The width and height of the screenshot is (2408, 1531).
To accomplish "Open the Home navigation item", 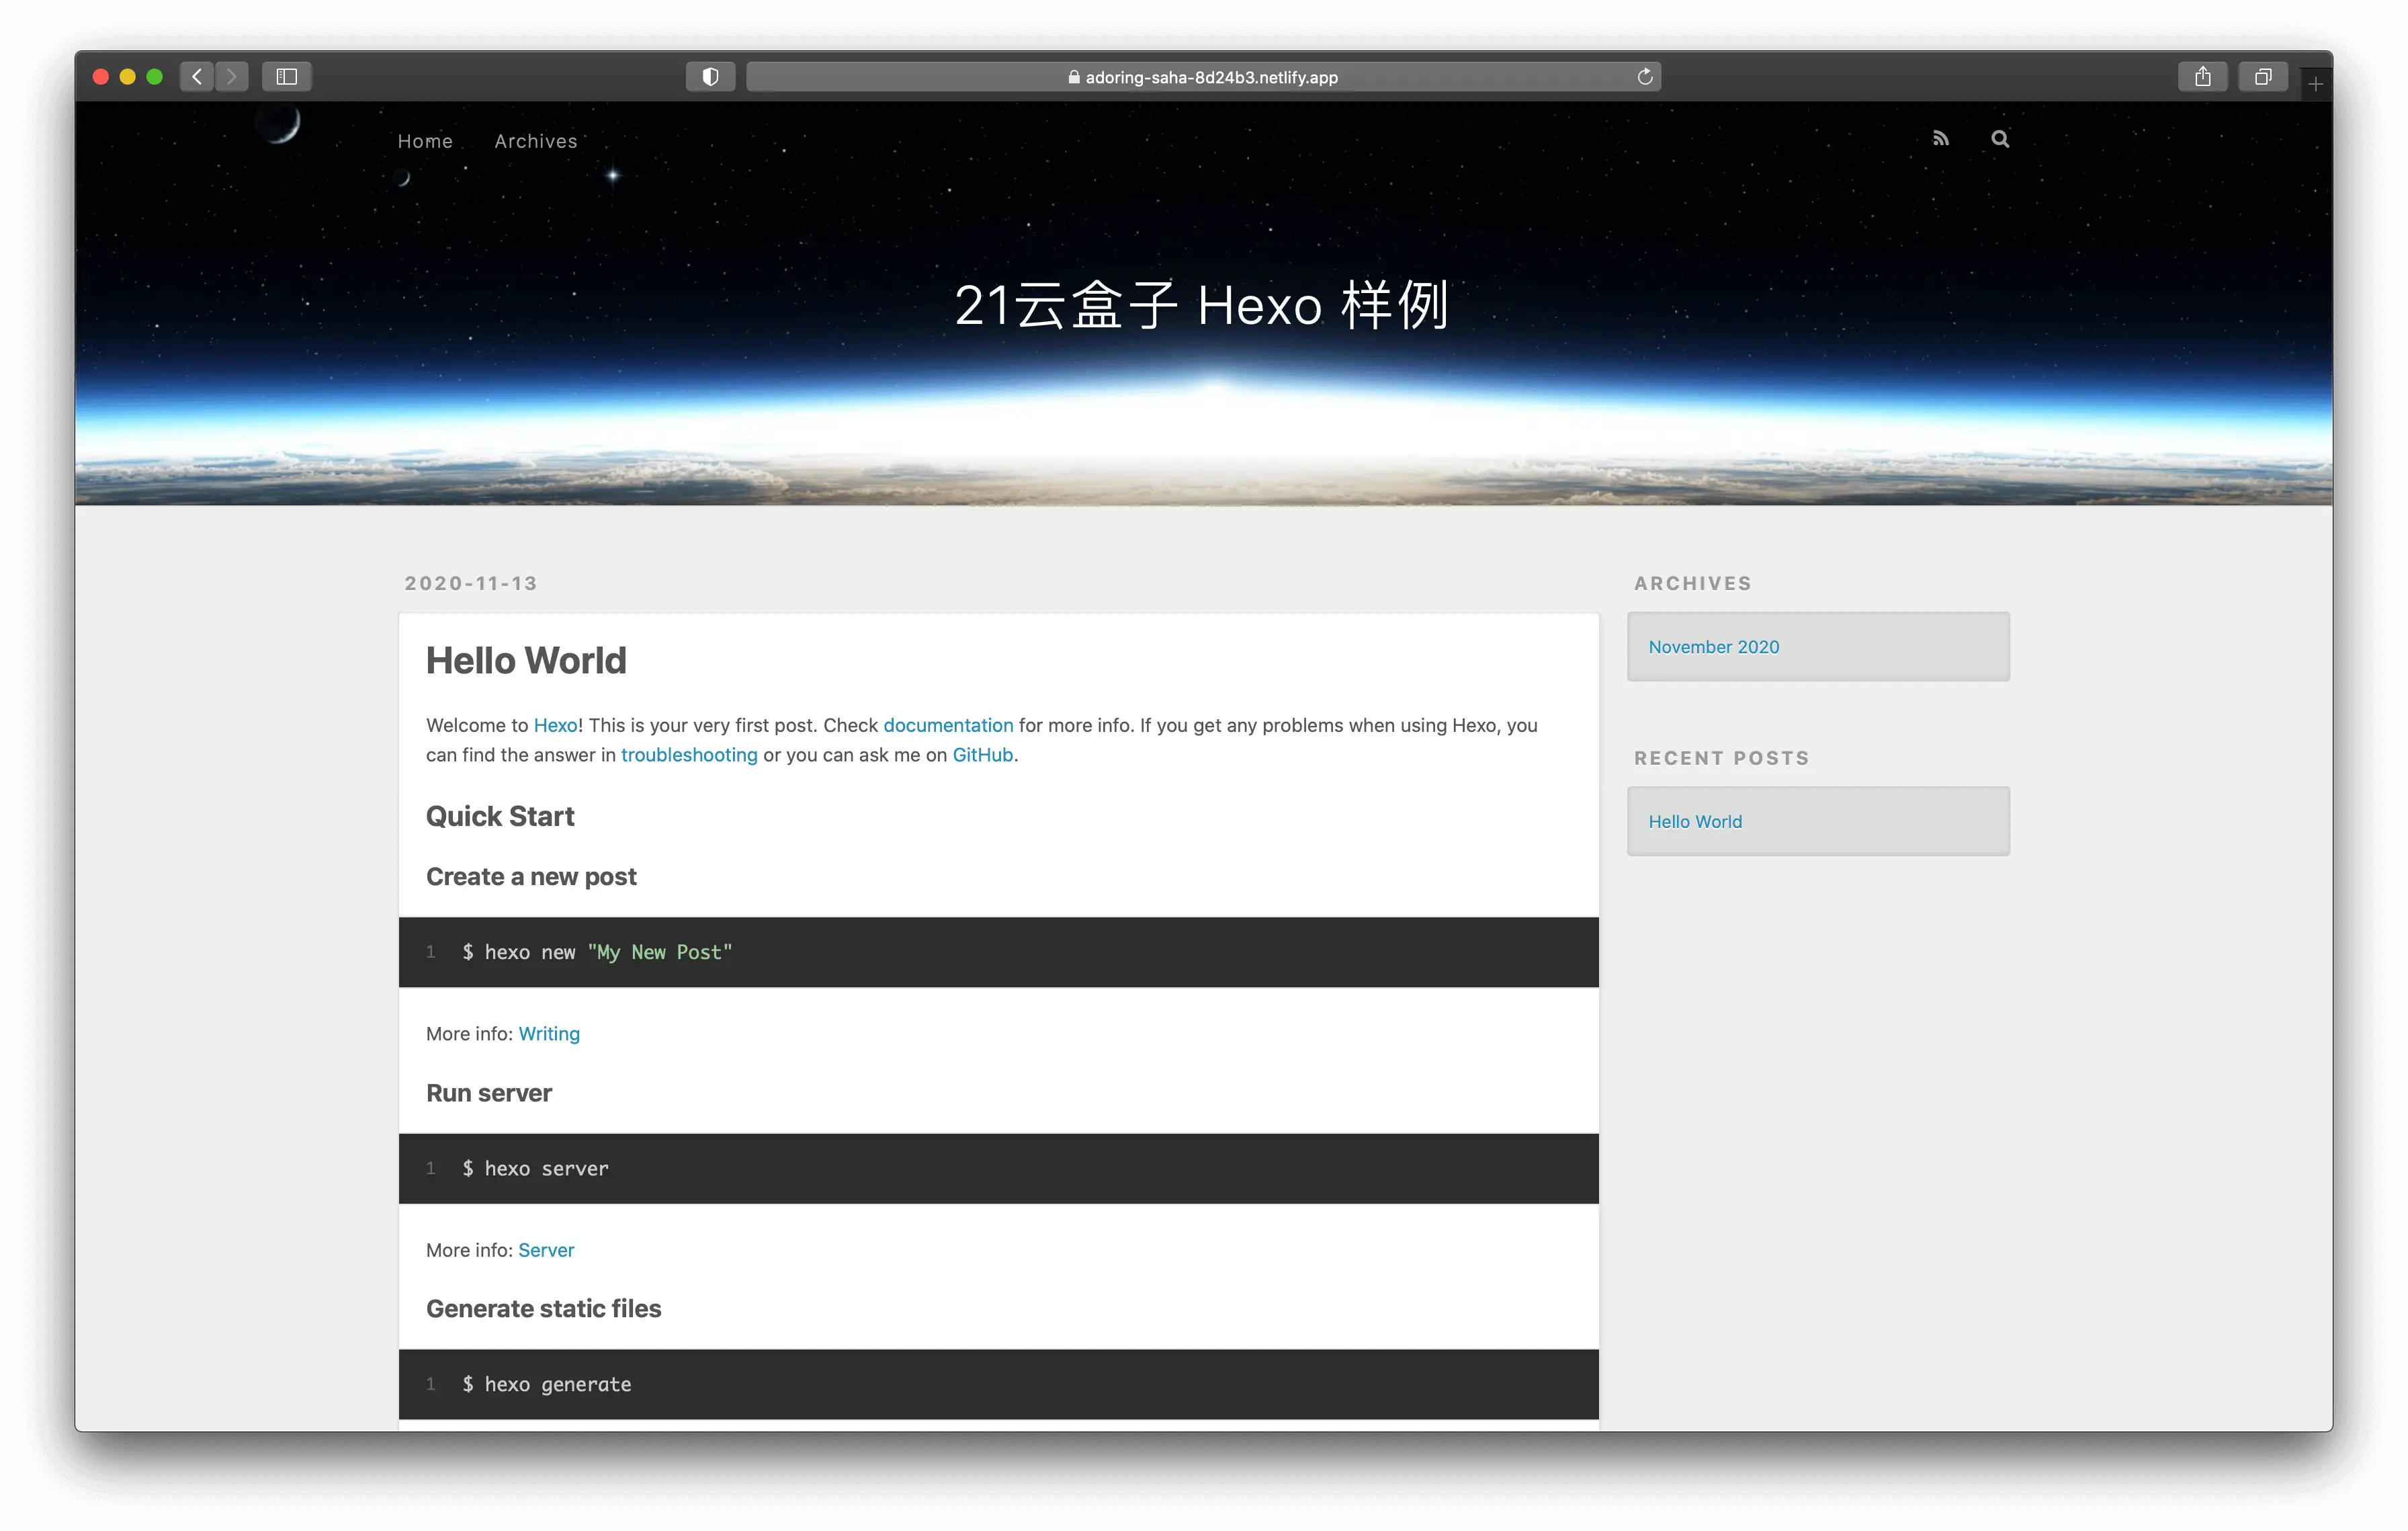I will click(x=425, y=141).
